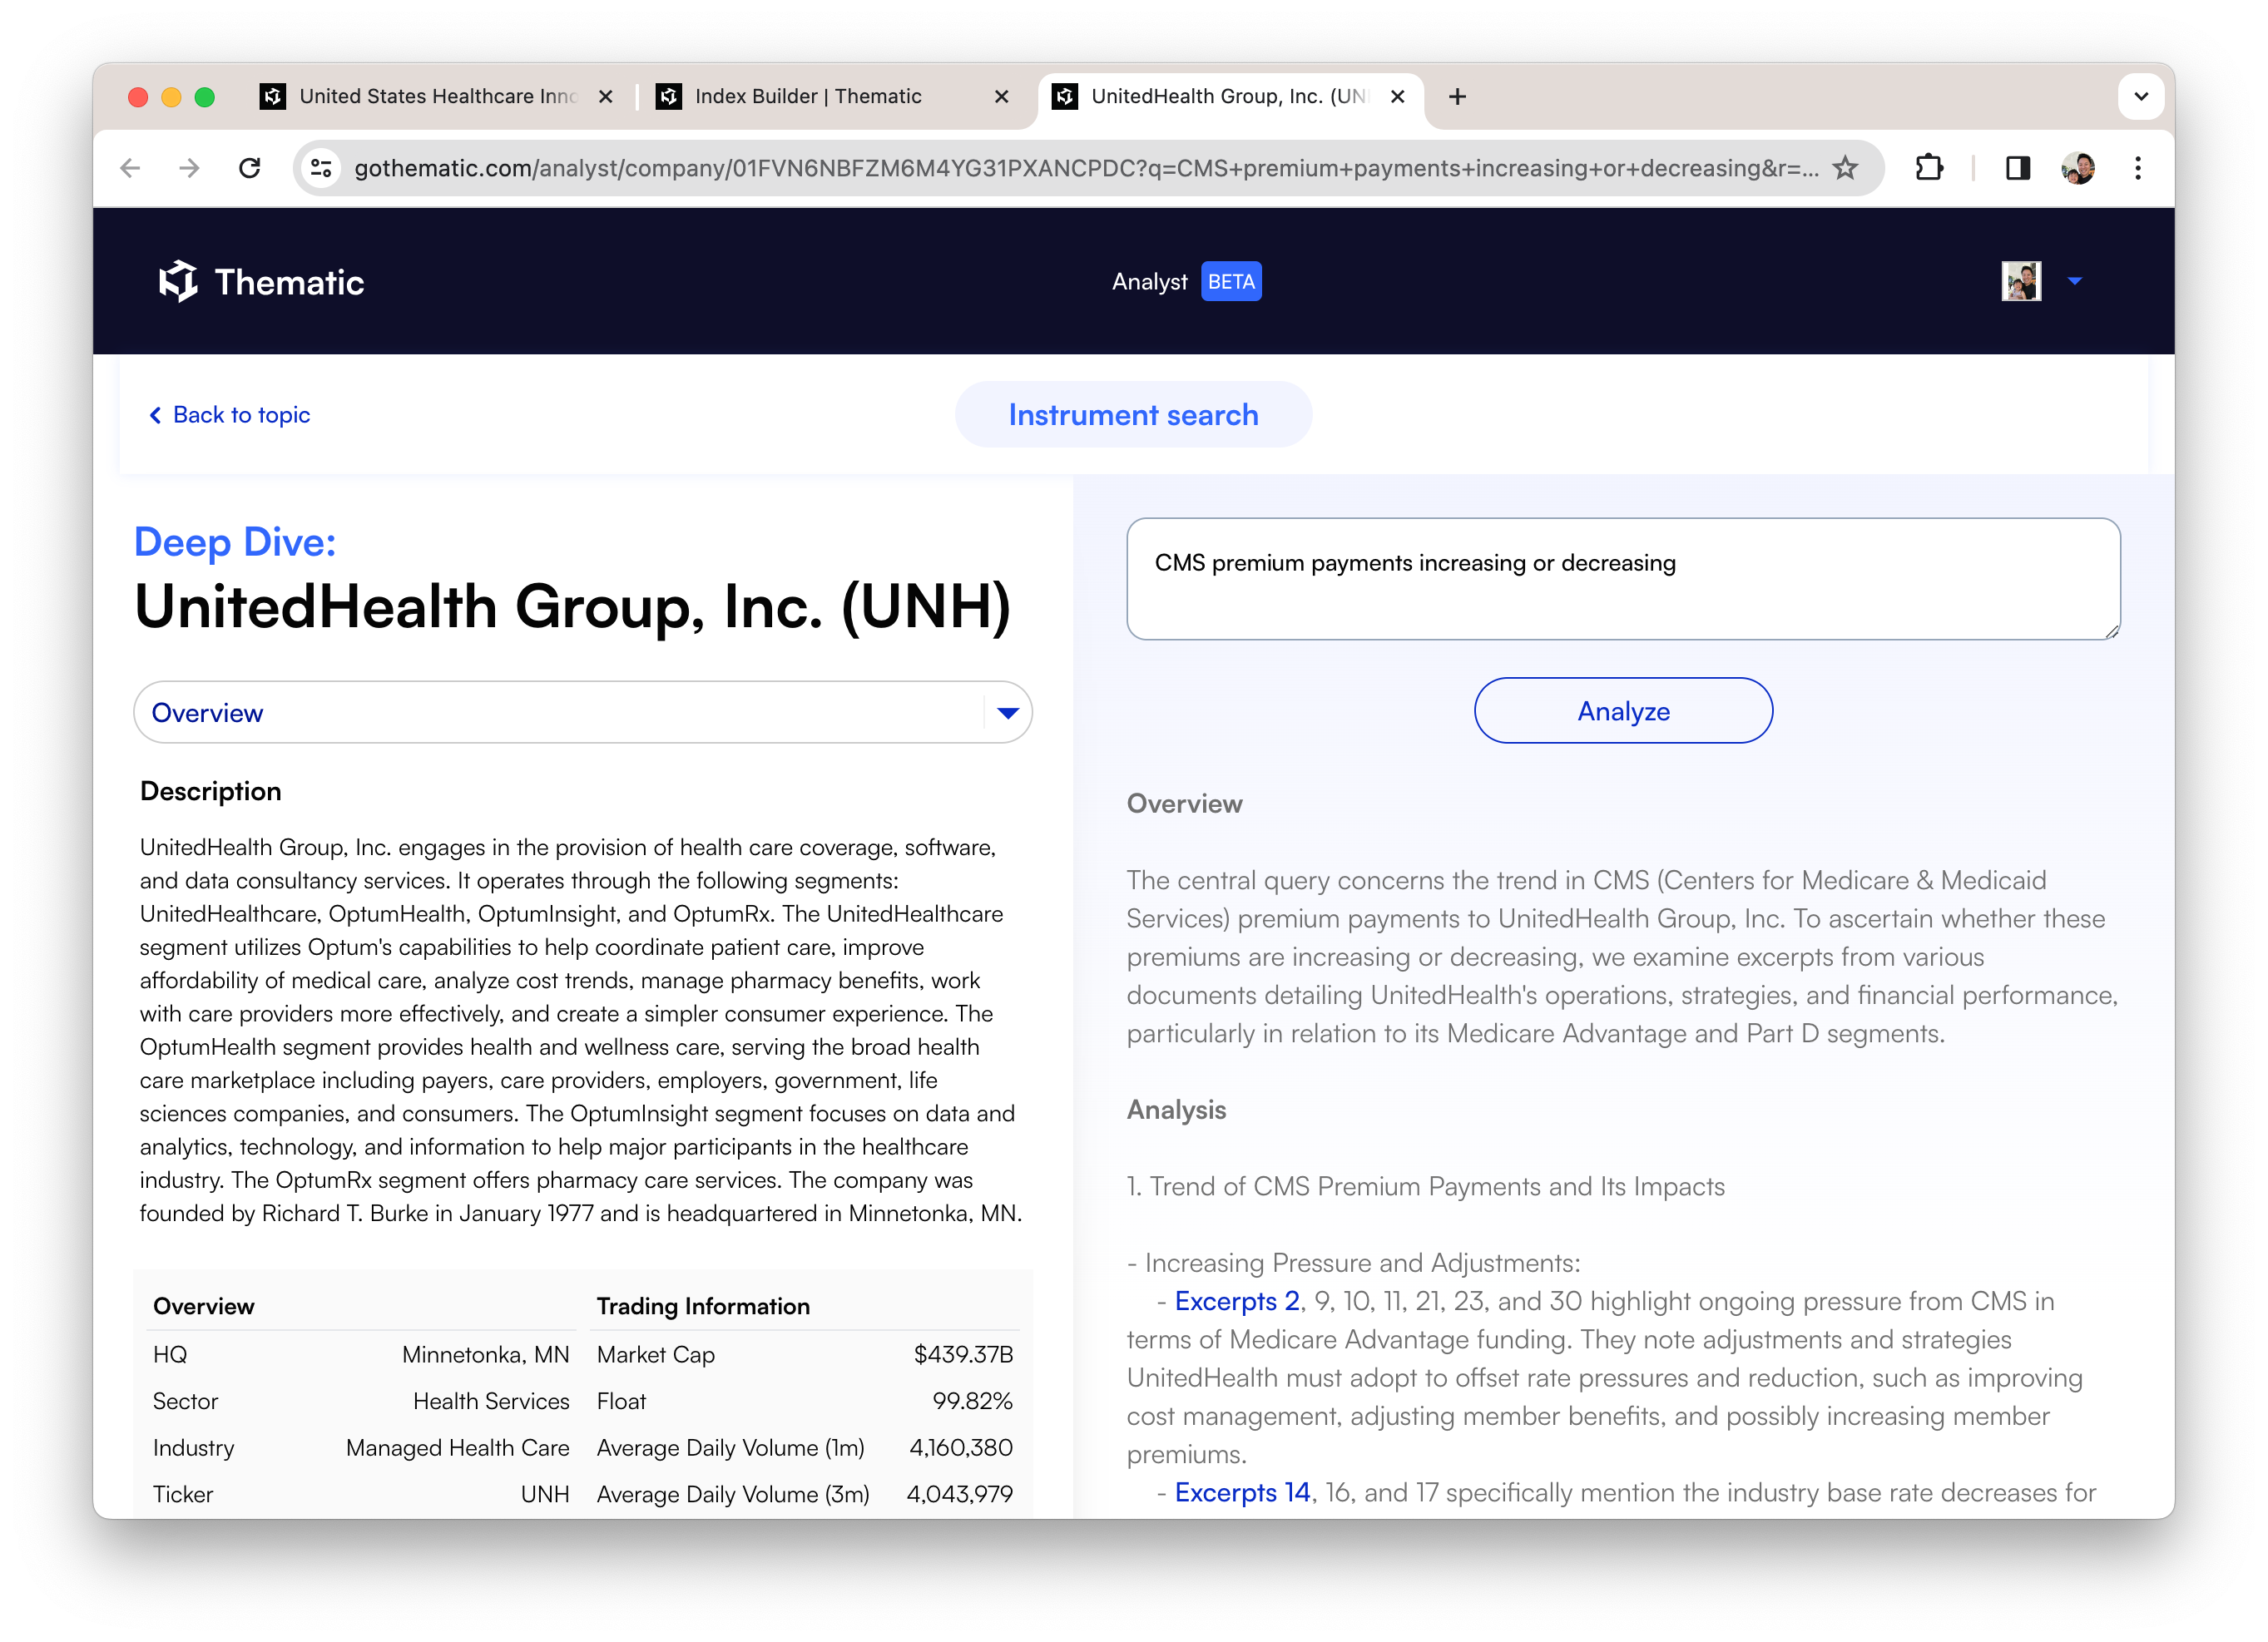The image size is (2268, 1642).
Task: Click the Market Cap value $439.37B
Action: 962,1354
